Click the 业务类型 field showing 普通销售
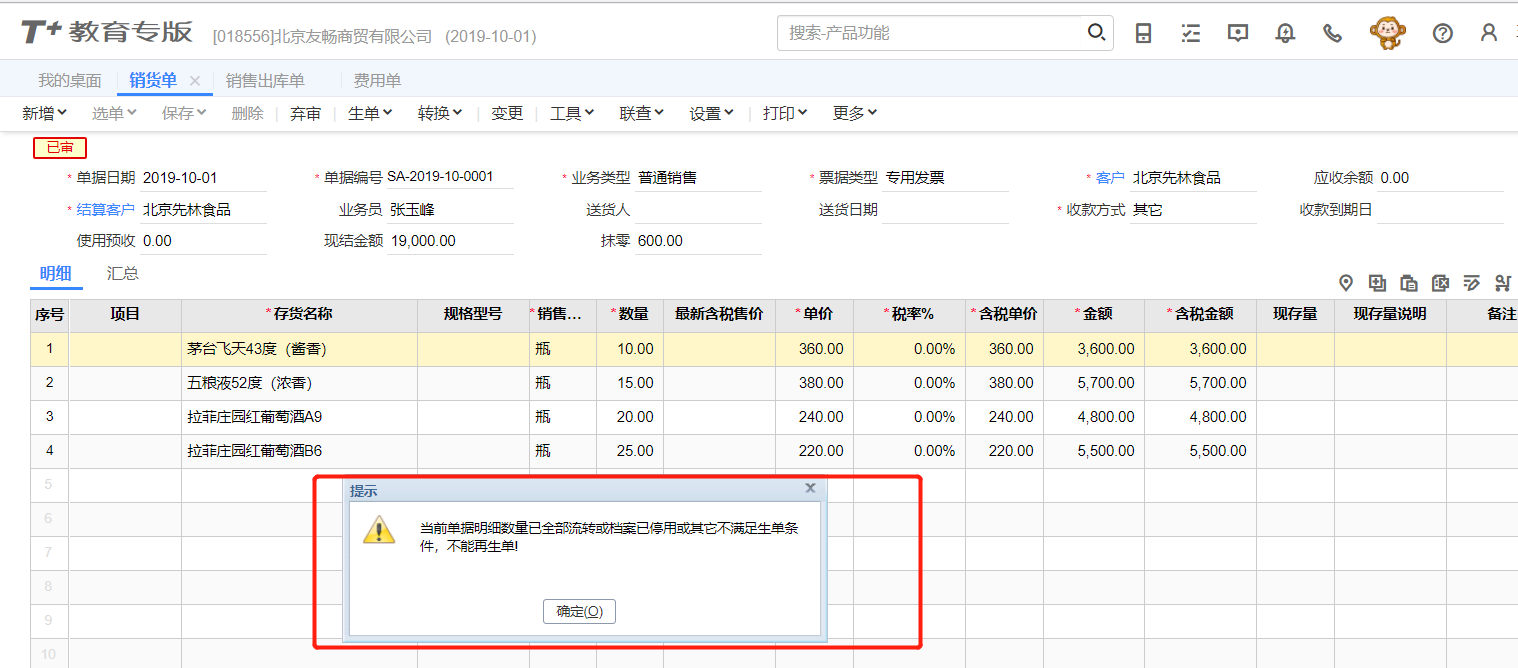 coord(698,178)
